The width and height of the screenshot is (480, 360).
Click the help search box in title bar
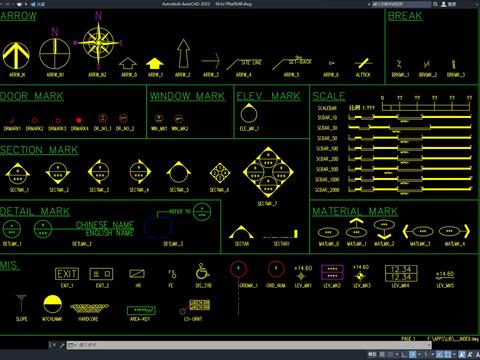[401, 4]
